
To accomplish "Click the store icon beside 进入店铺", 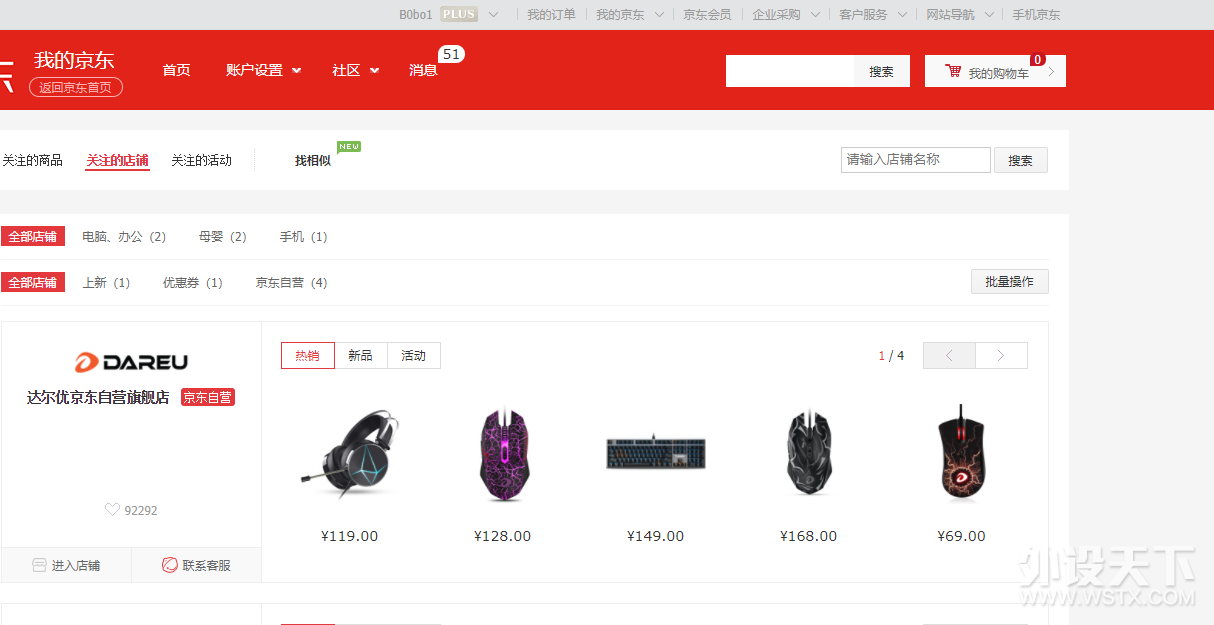I will [x=39, y=565].
